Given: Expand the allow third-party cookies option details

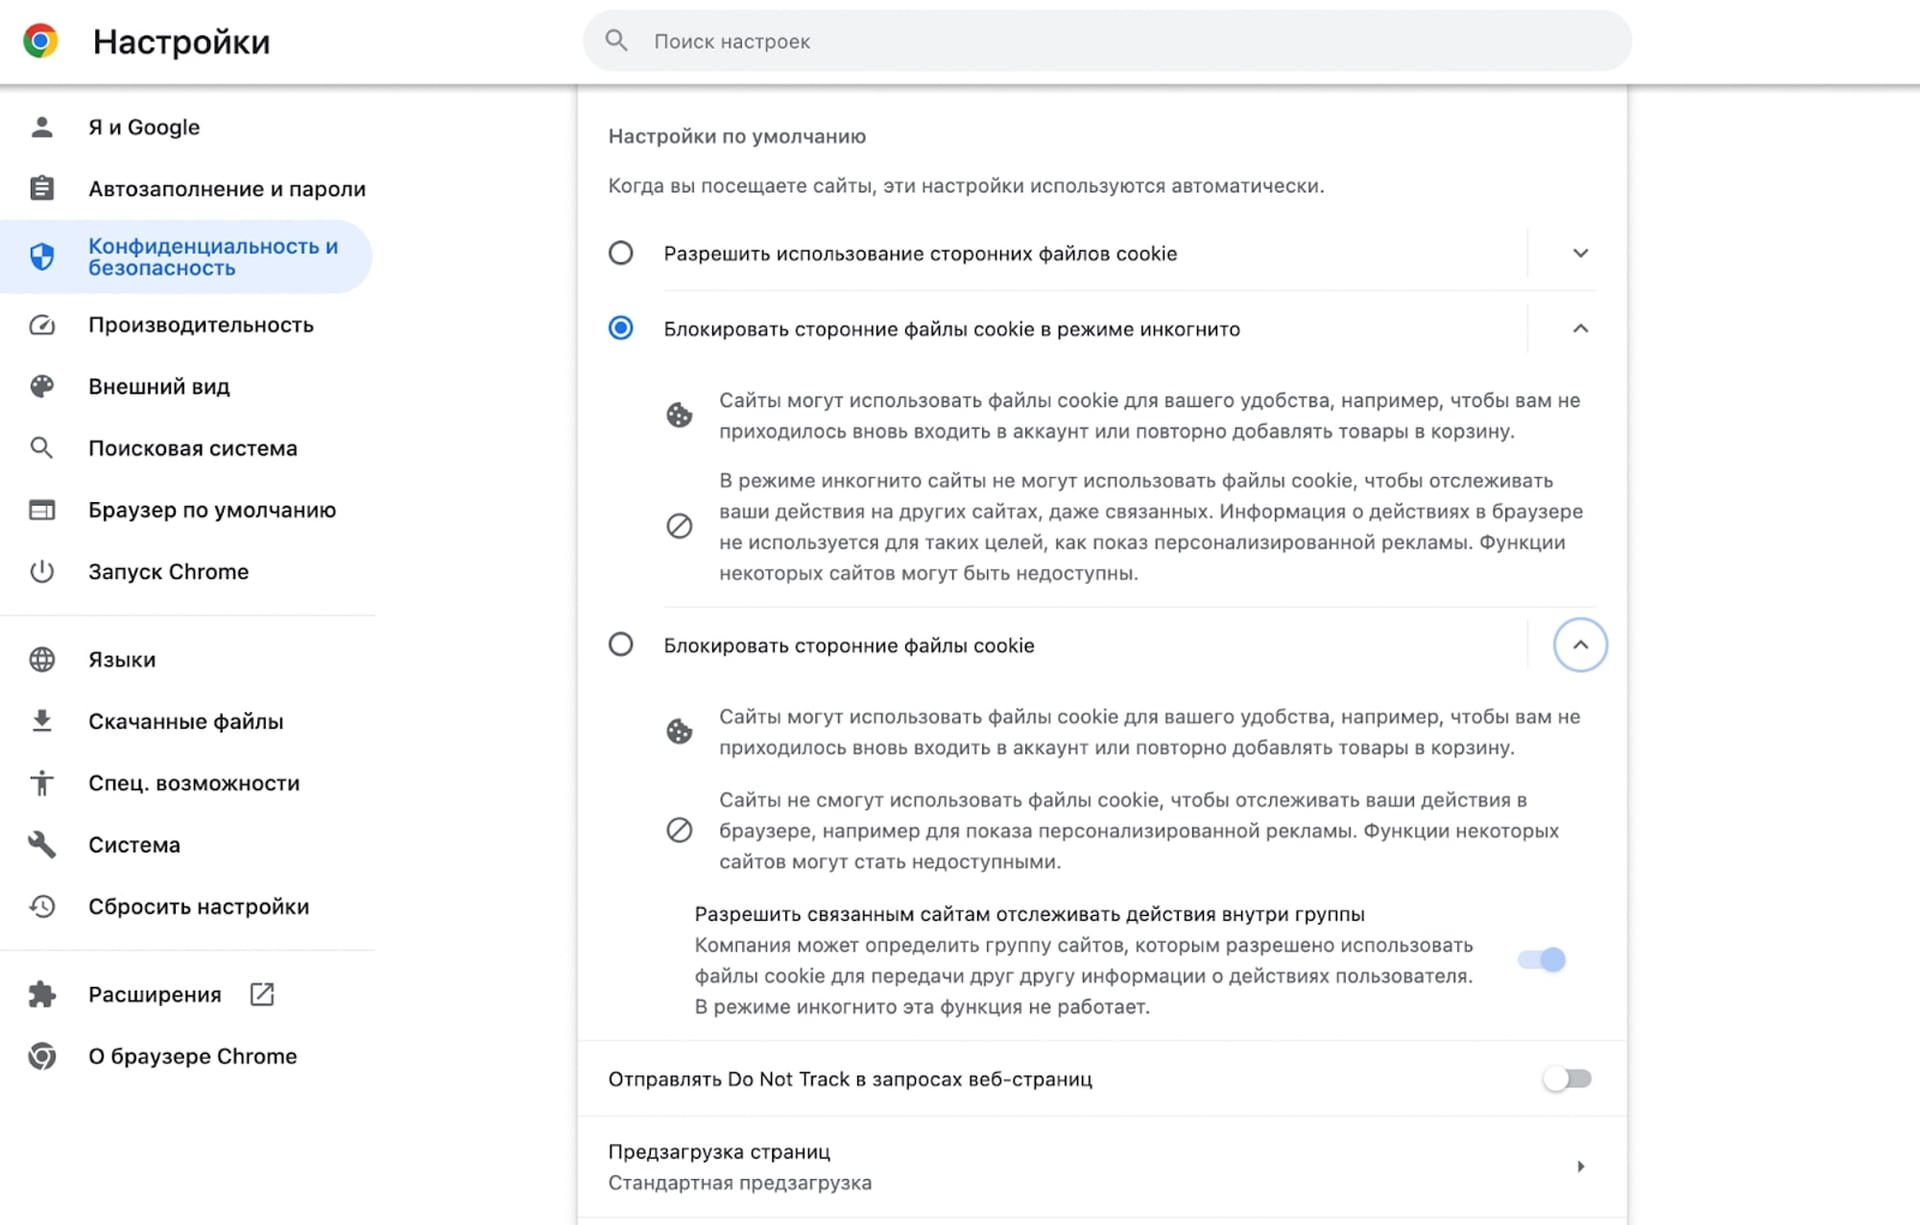Looking at the screenshot, I should coord(1580,253).
